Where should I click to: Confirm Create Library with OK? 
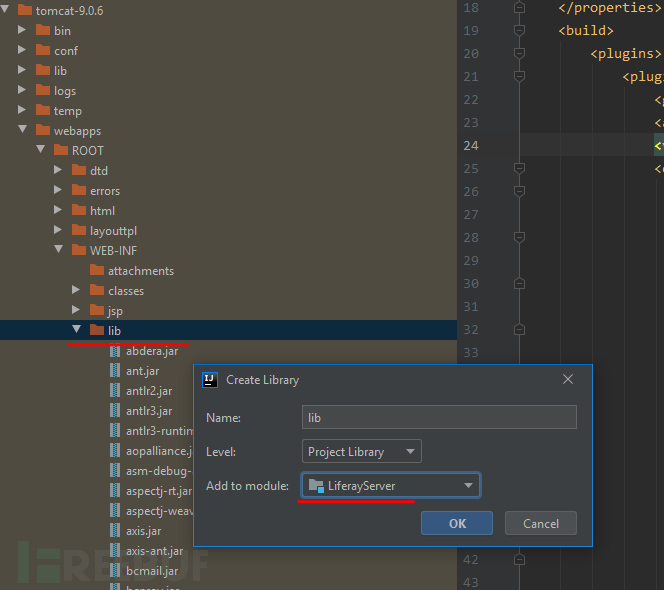[457, 523]
